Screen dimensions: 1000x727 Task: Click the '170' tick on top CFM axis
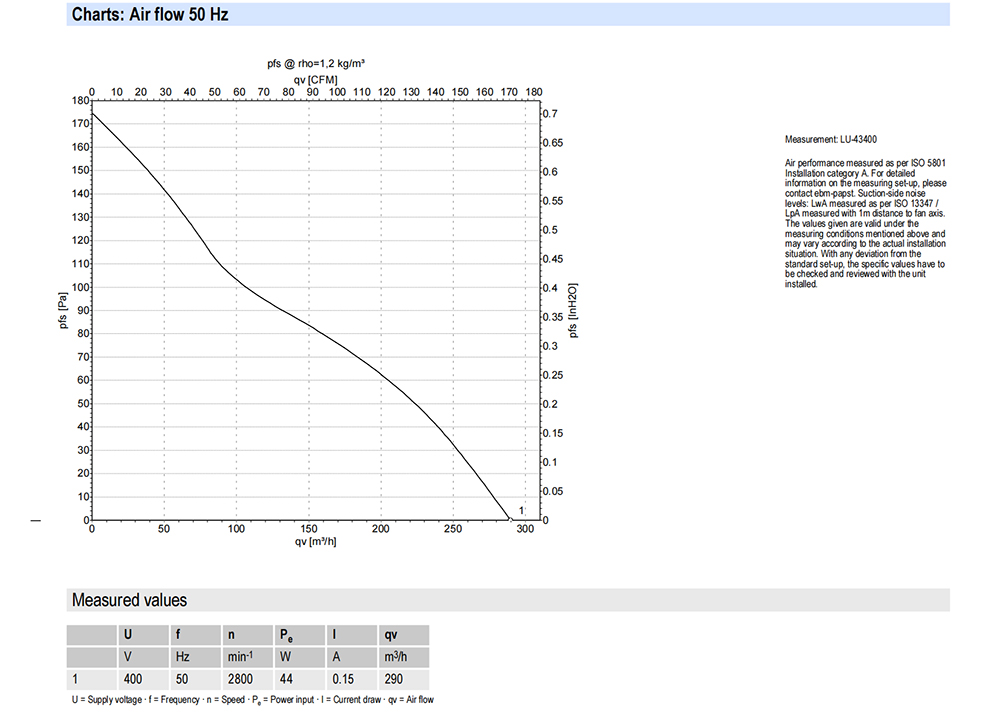pos(509,92)
